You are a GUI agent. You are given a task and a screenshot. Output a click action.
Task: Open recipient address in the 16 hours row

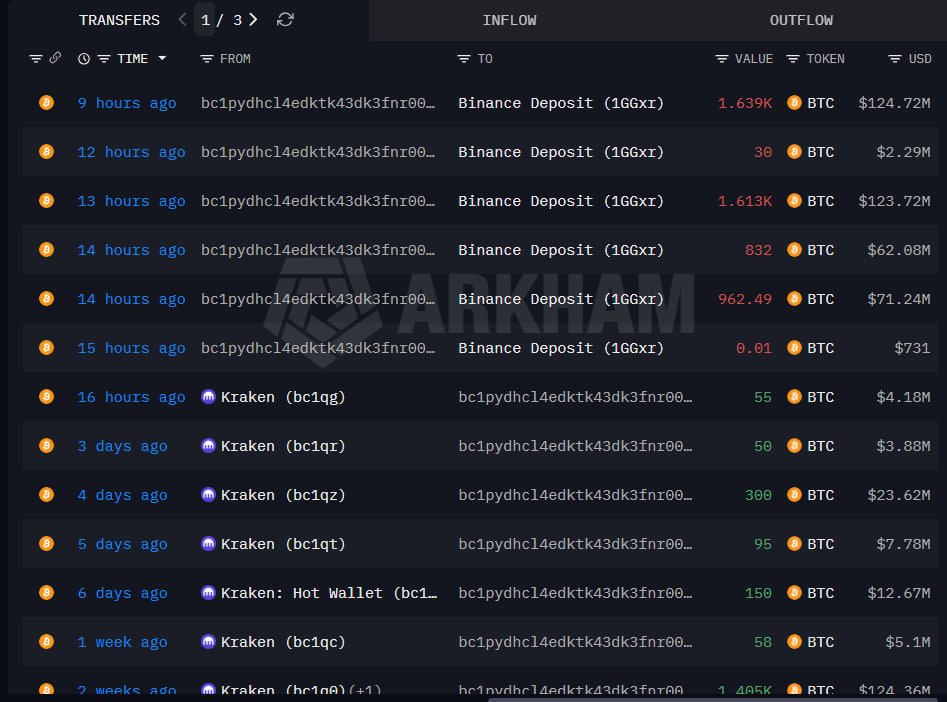(575, 397)
